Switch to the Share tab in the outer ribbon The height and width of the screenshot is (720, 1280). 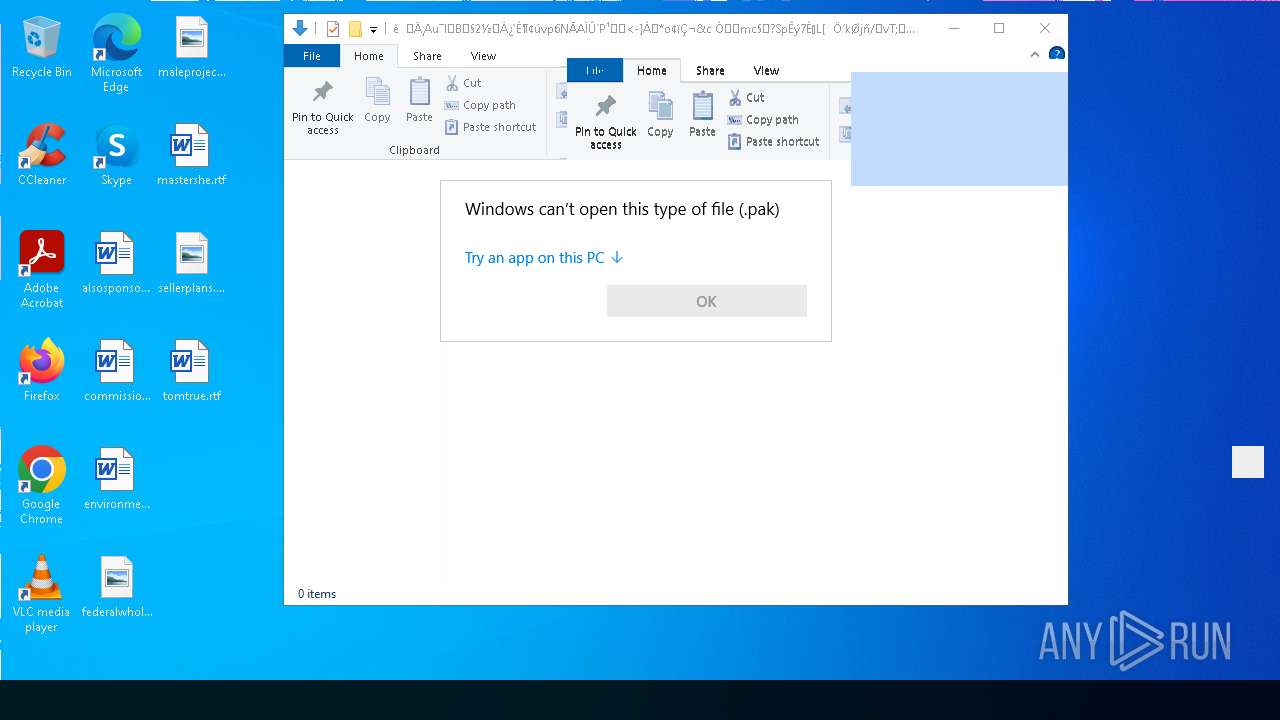(427, 56)
